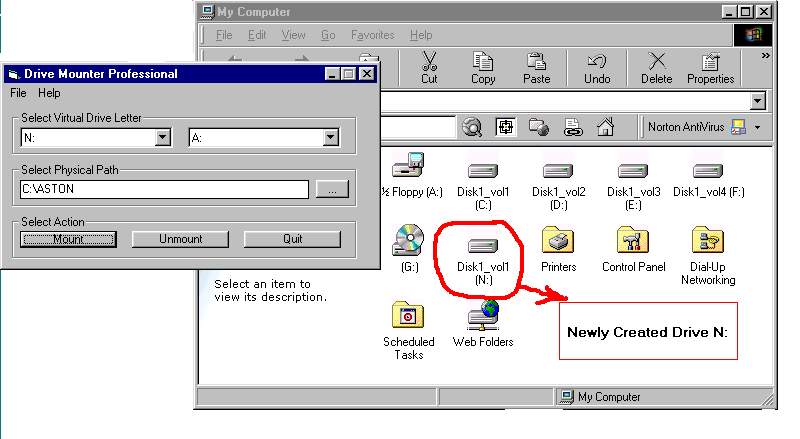This screenshot has height=439, width=800.
Task: Select the Disk1_vol2 (D:) drive icon
Action: pyautogui.click(x=558, y=170)
